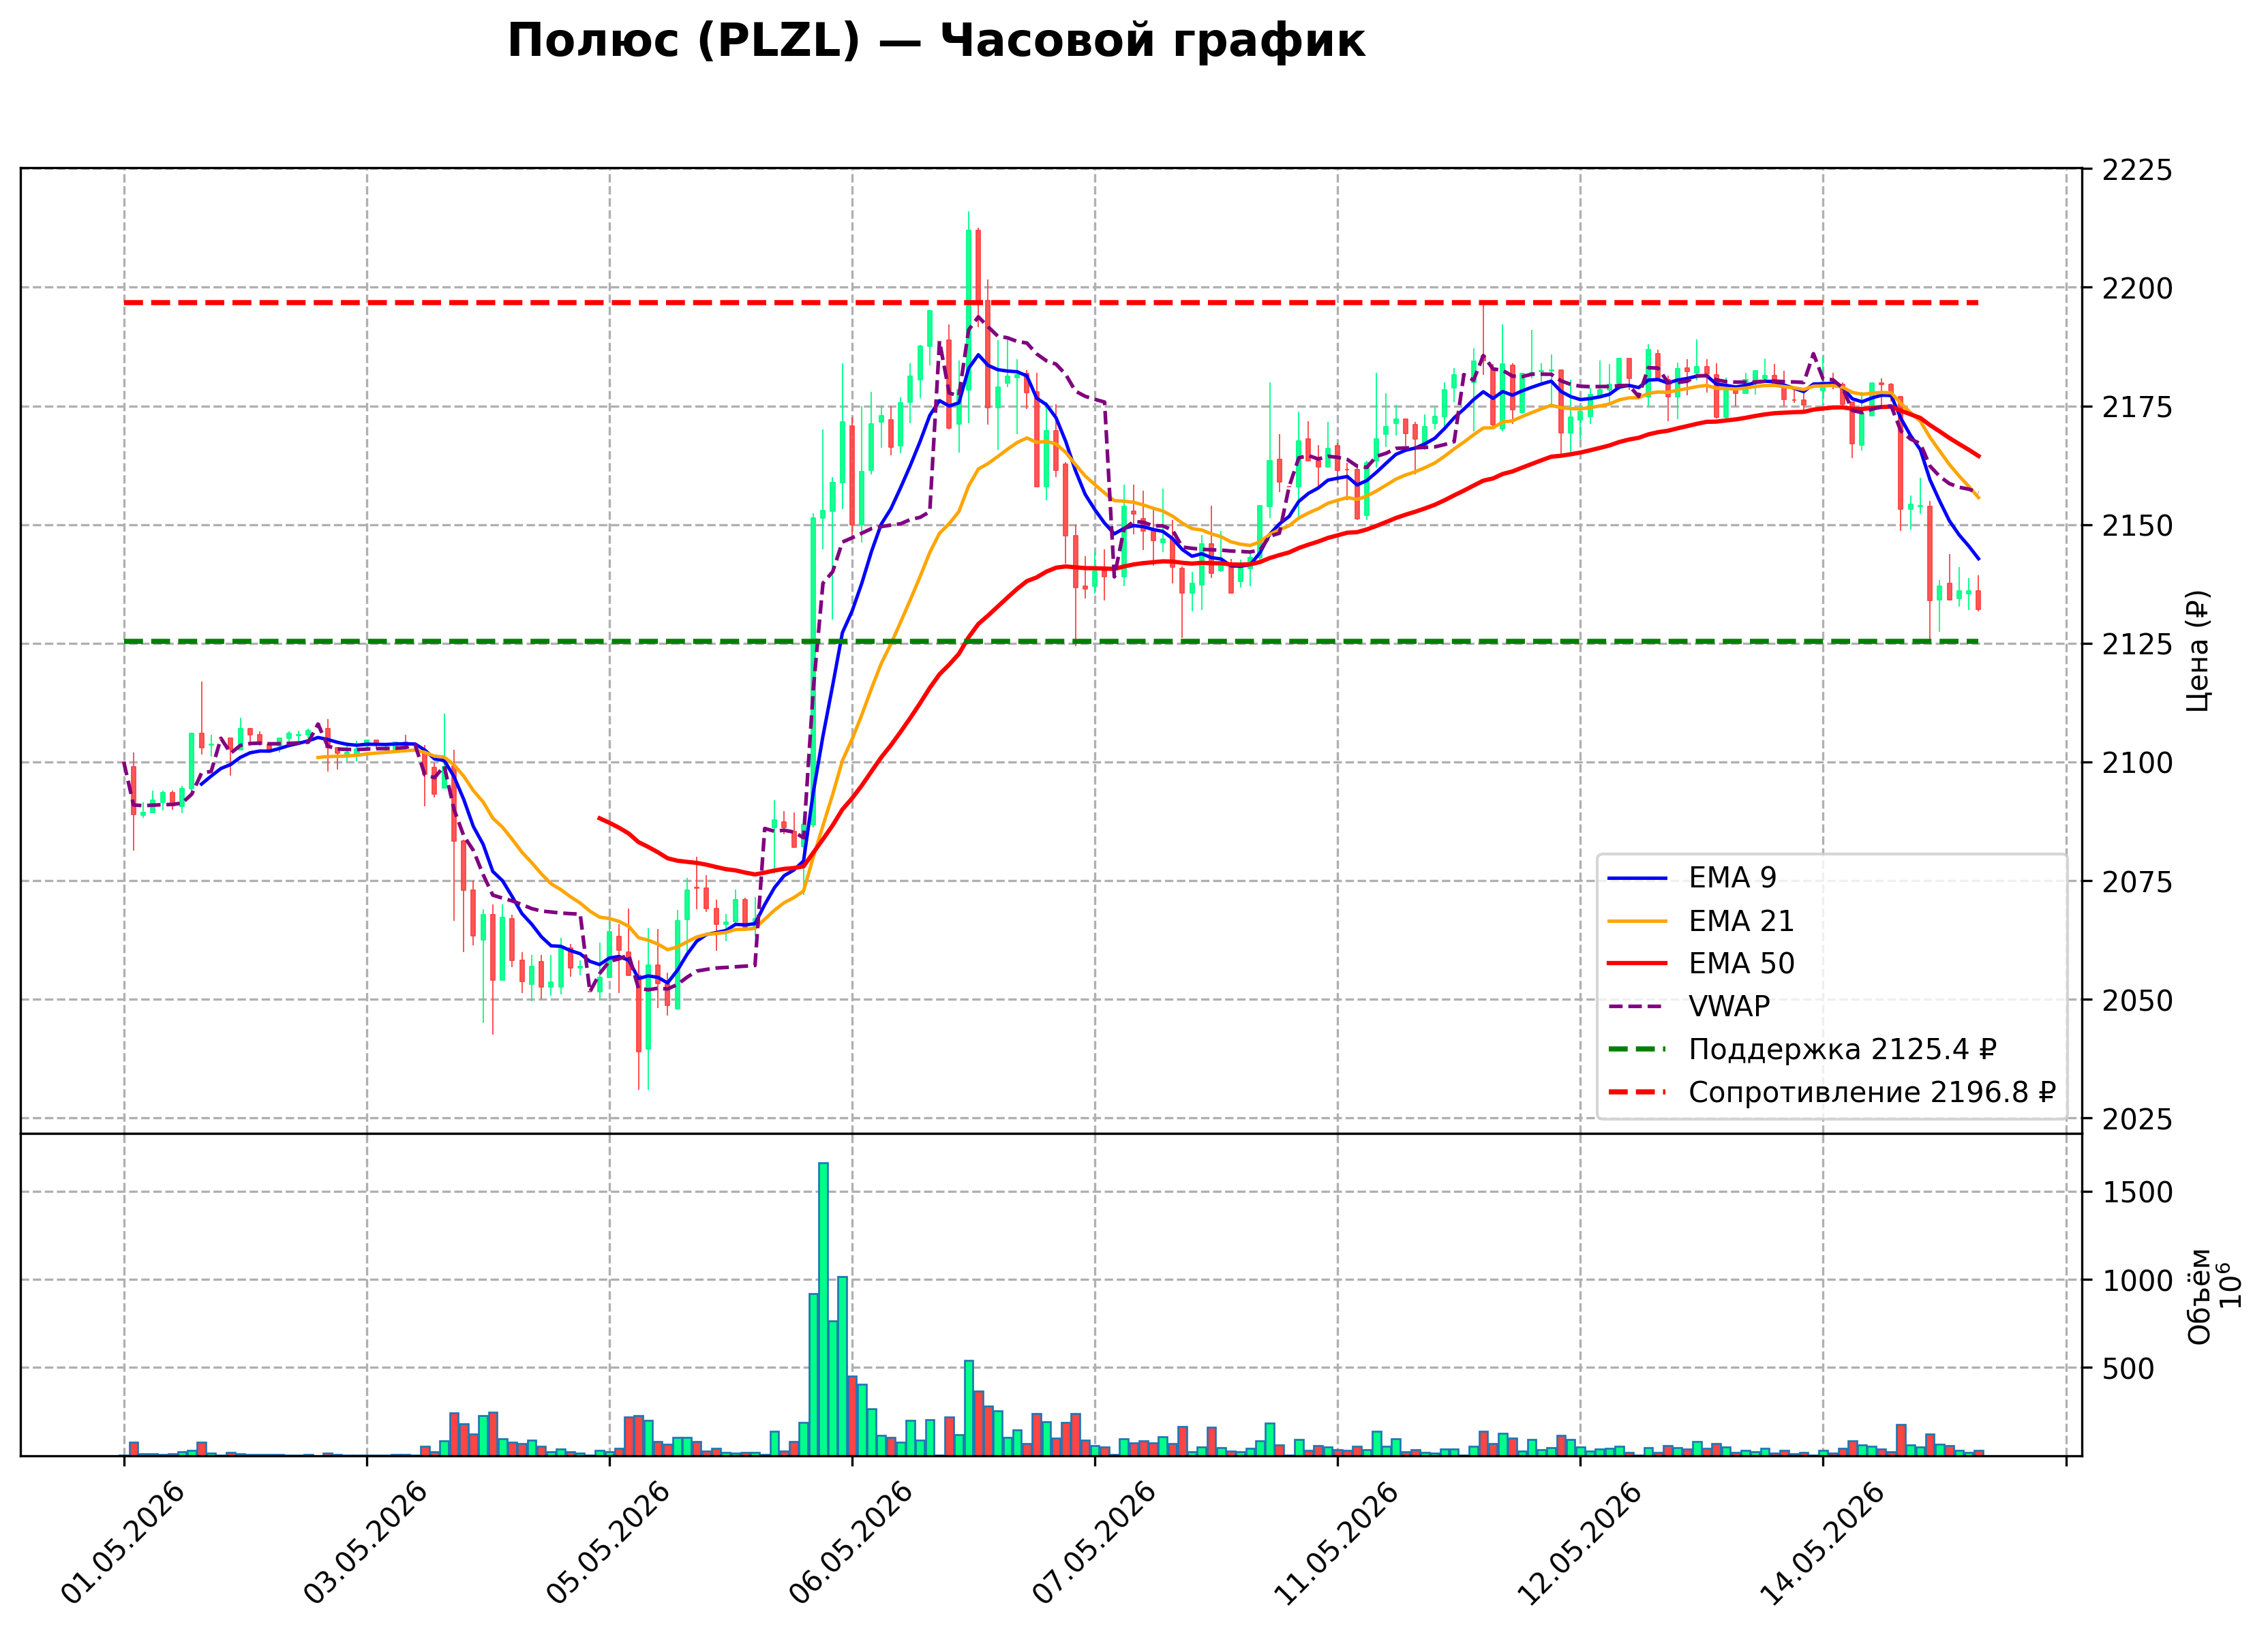Click the price axis label "2200"
Image resolution: width=2268 pixels, height=1631 pixels.
[2137, 289]
